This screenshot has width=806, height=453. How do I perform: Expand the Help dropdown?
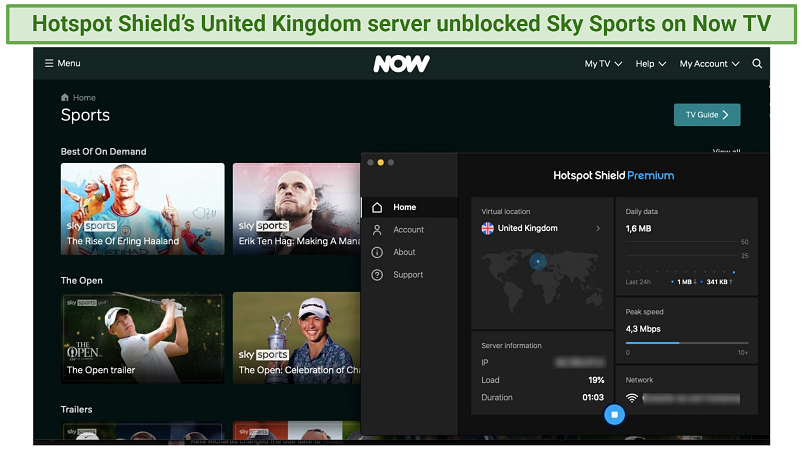650,64
